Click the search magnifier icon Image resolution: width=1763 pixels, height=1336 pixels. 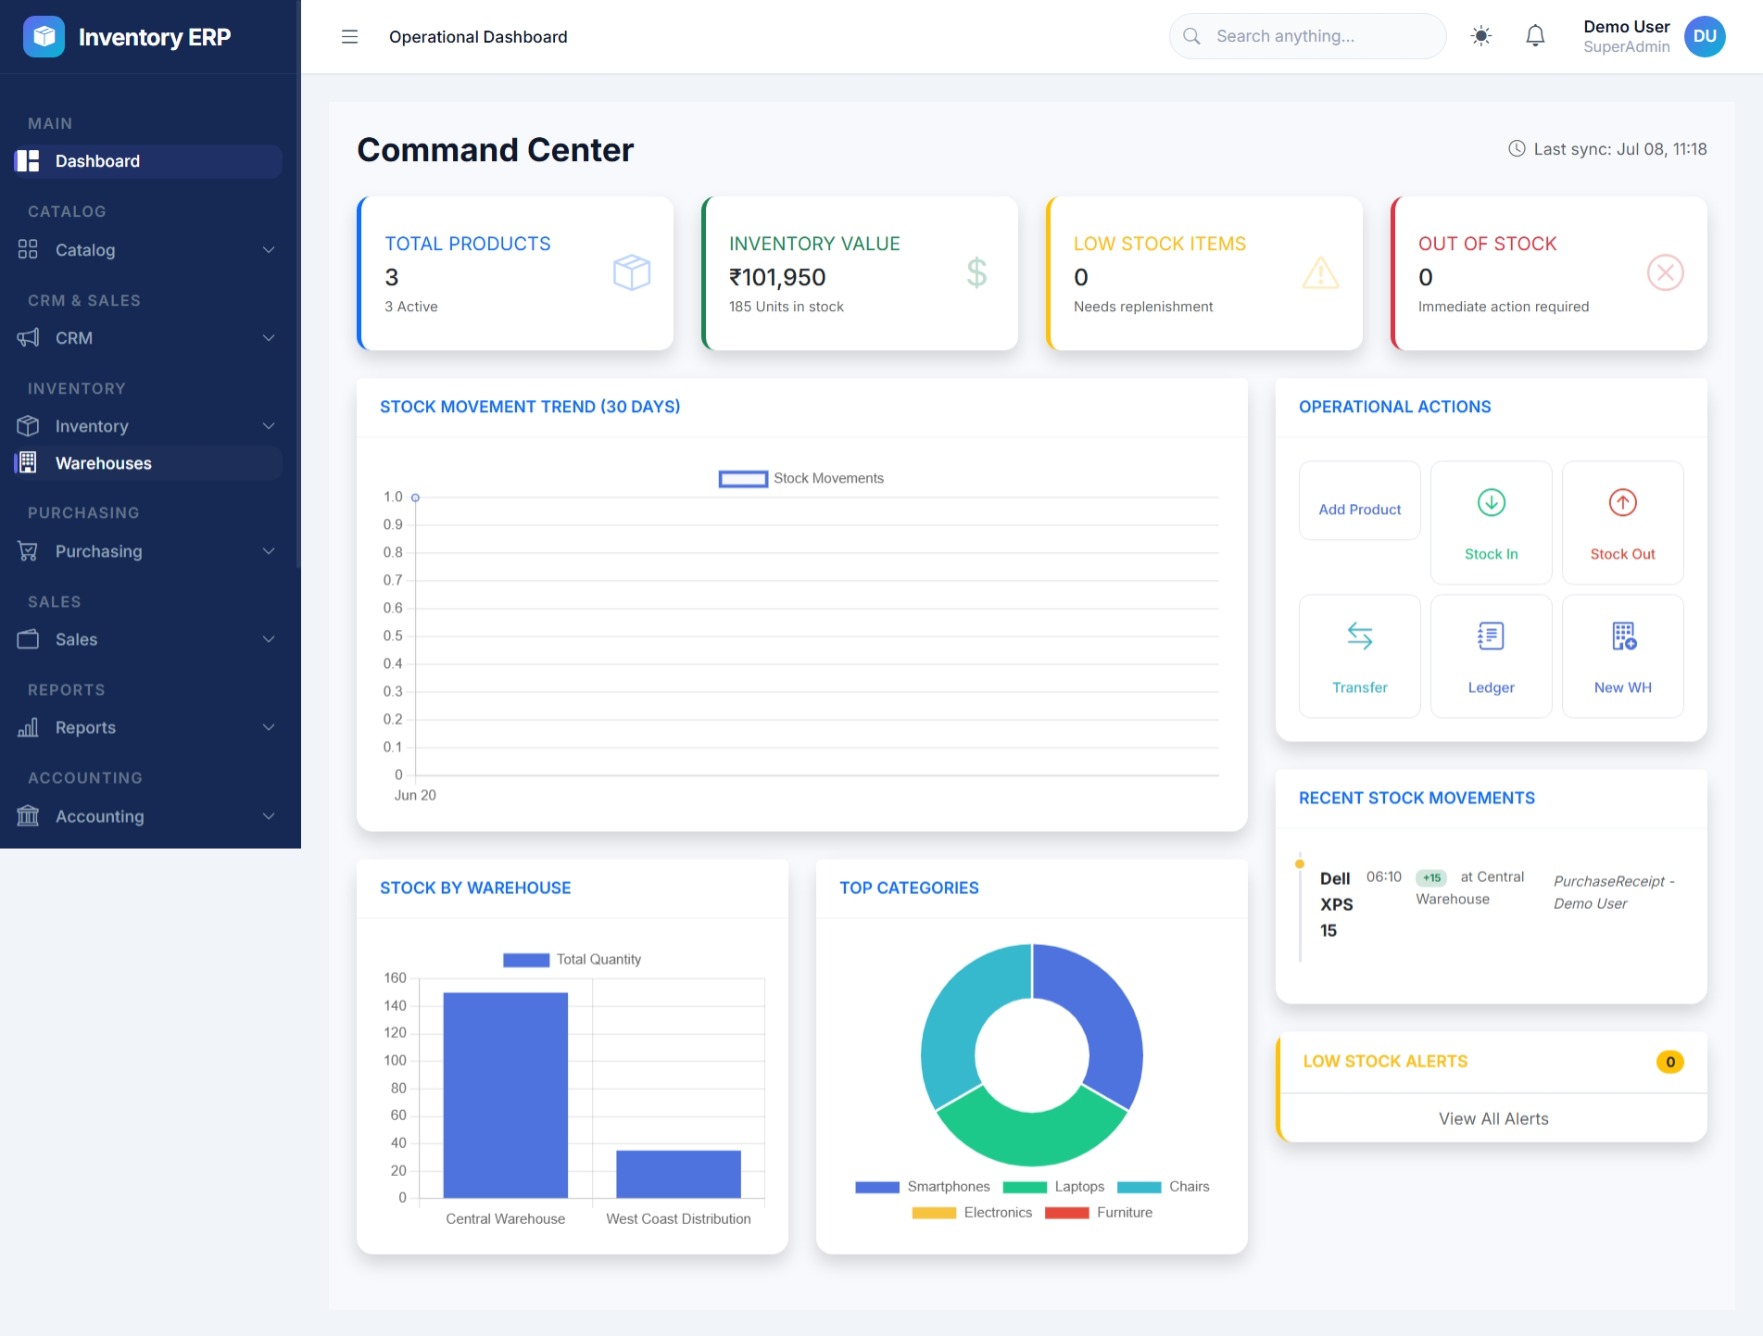(1191, 36)
